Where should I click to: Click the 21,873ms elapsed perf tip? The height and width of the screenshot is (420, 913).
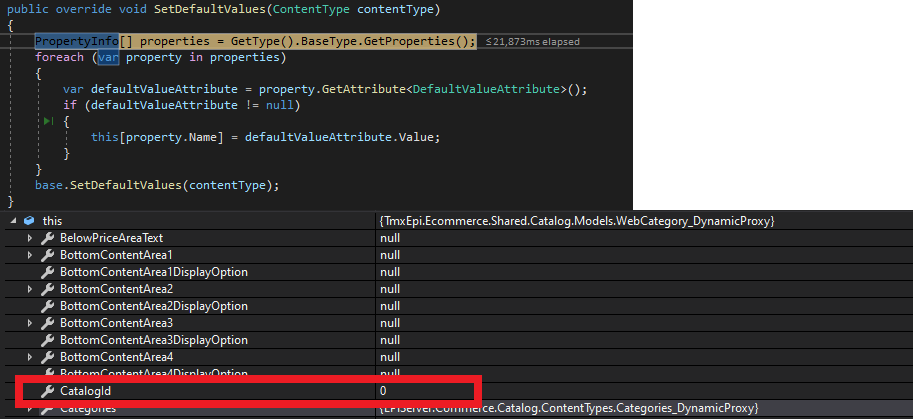pyautogui.click(x=532, y=41)
